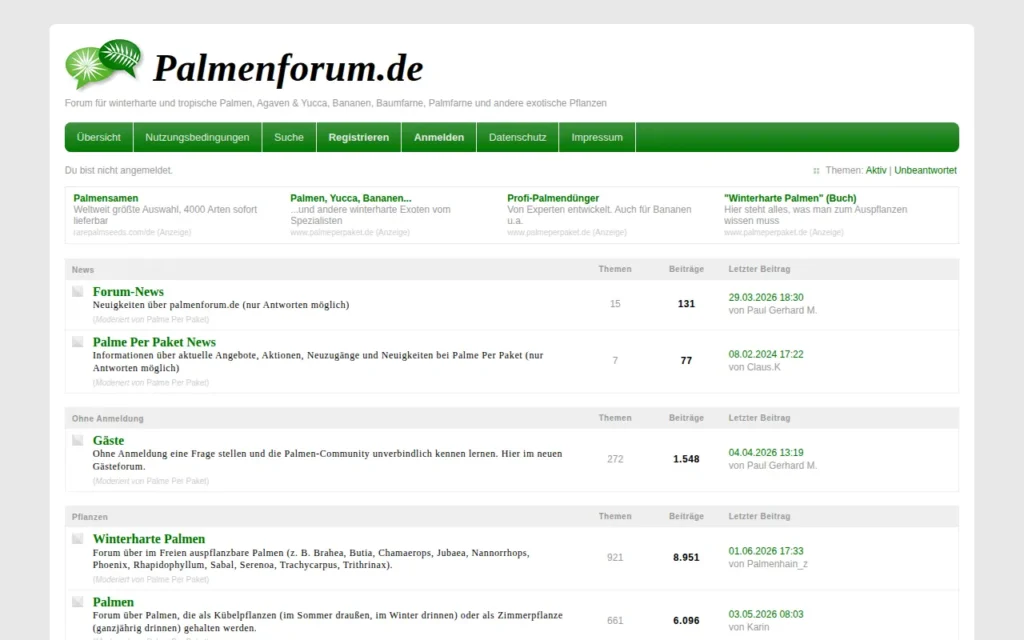Open the Winterharte Palmen forum
Image resolution: width=1024 pixels, height=640 pixels.
(149, 539)
